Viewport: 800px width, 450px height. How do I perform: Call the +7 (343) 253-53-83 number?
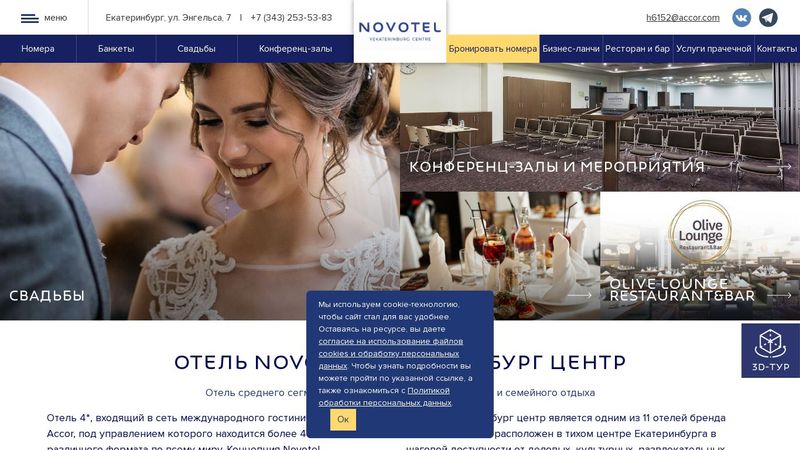click(x=291, y=18)
